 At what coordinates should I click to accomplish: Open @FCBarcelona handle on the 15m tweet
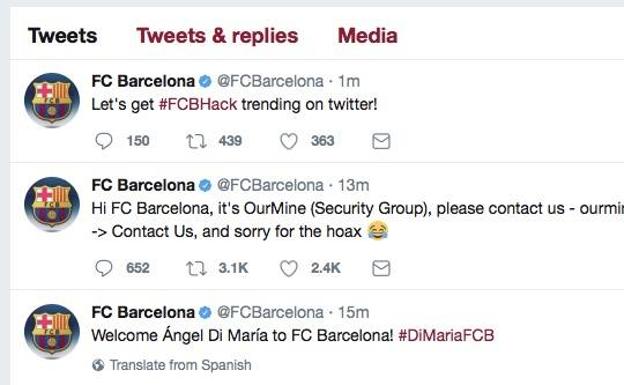coord(270,313)
